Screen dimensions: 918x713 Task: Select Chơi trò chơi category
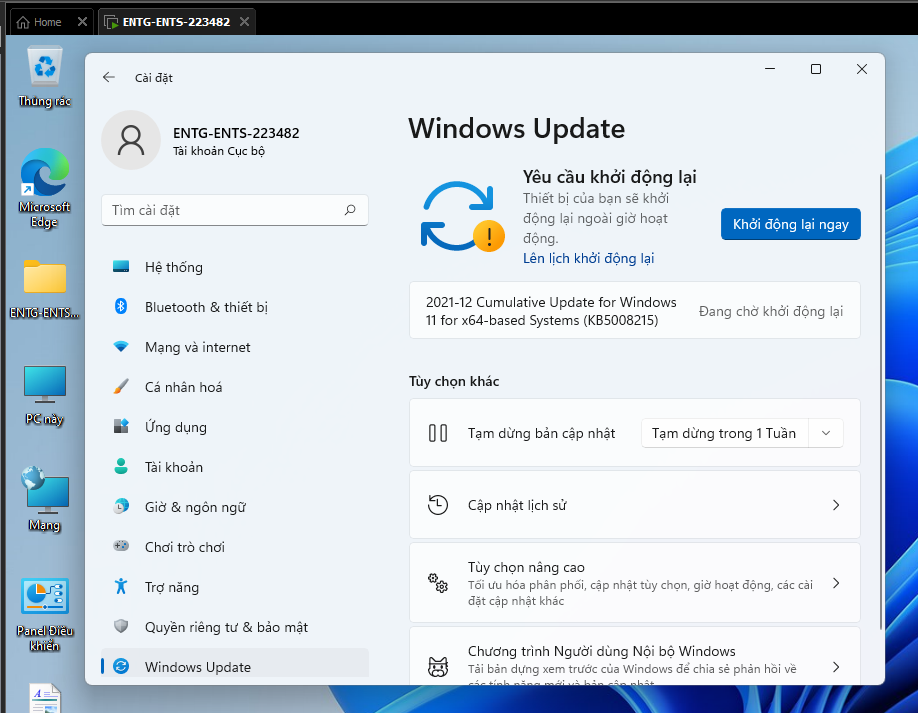point(235,547)
